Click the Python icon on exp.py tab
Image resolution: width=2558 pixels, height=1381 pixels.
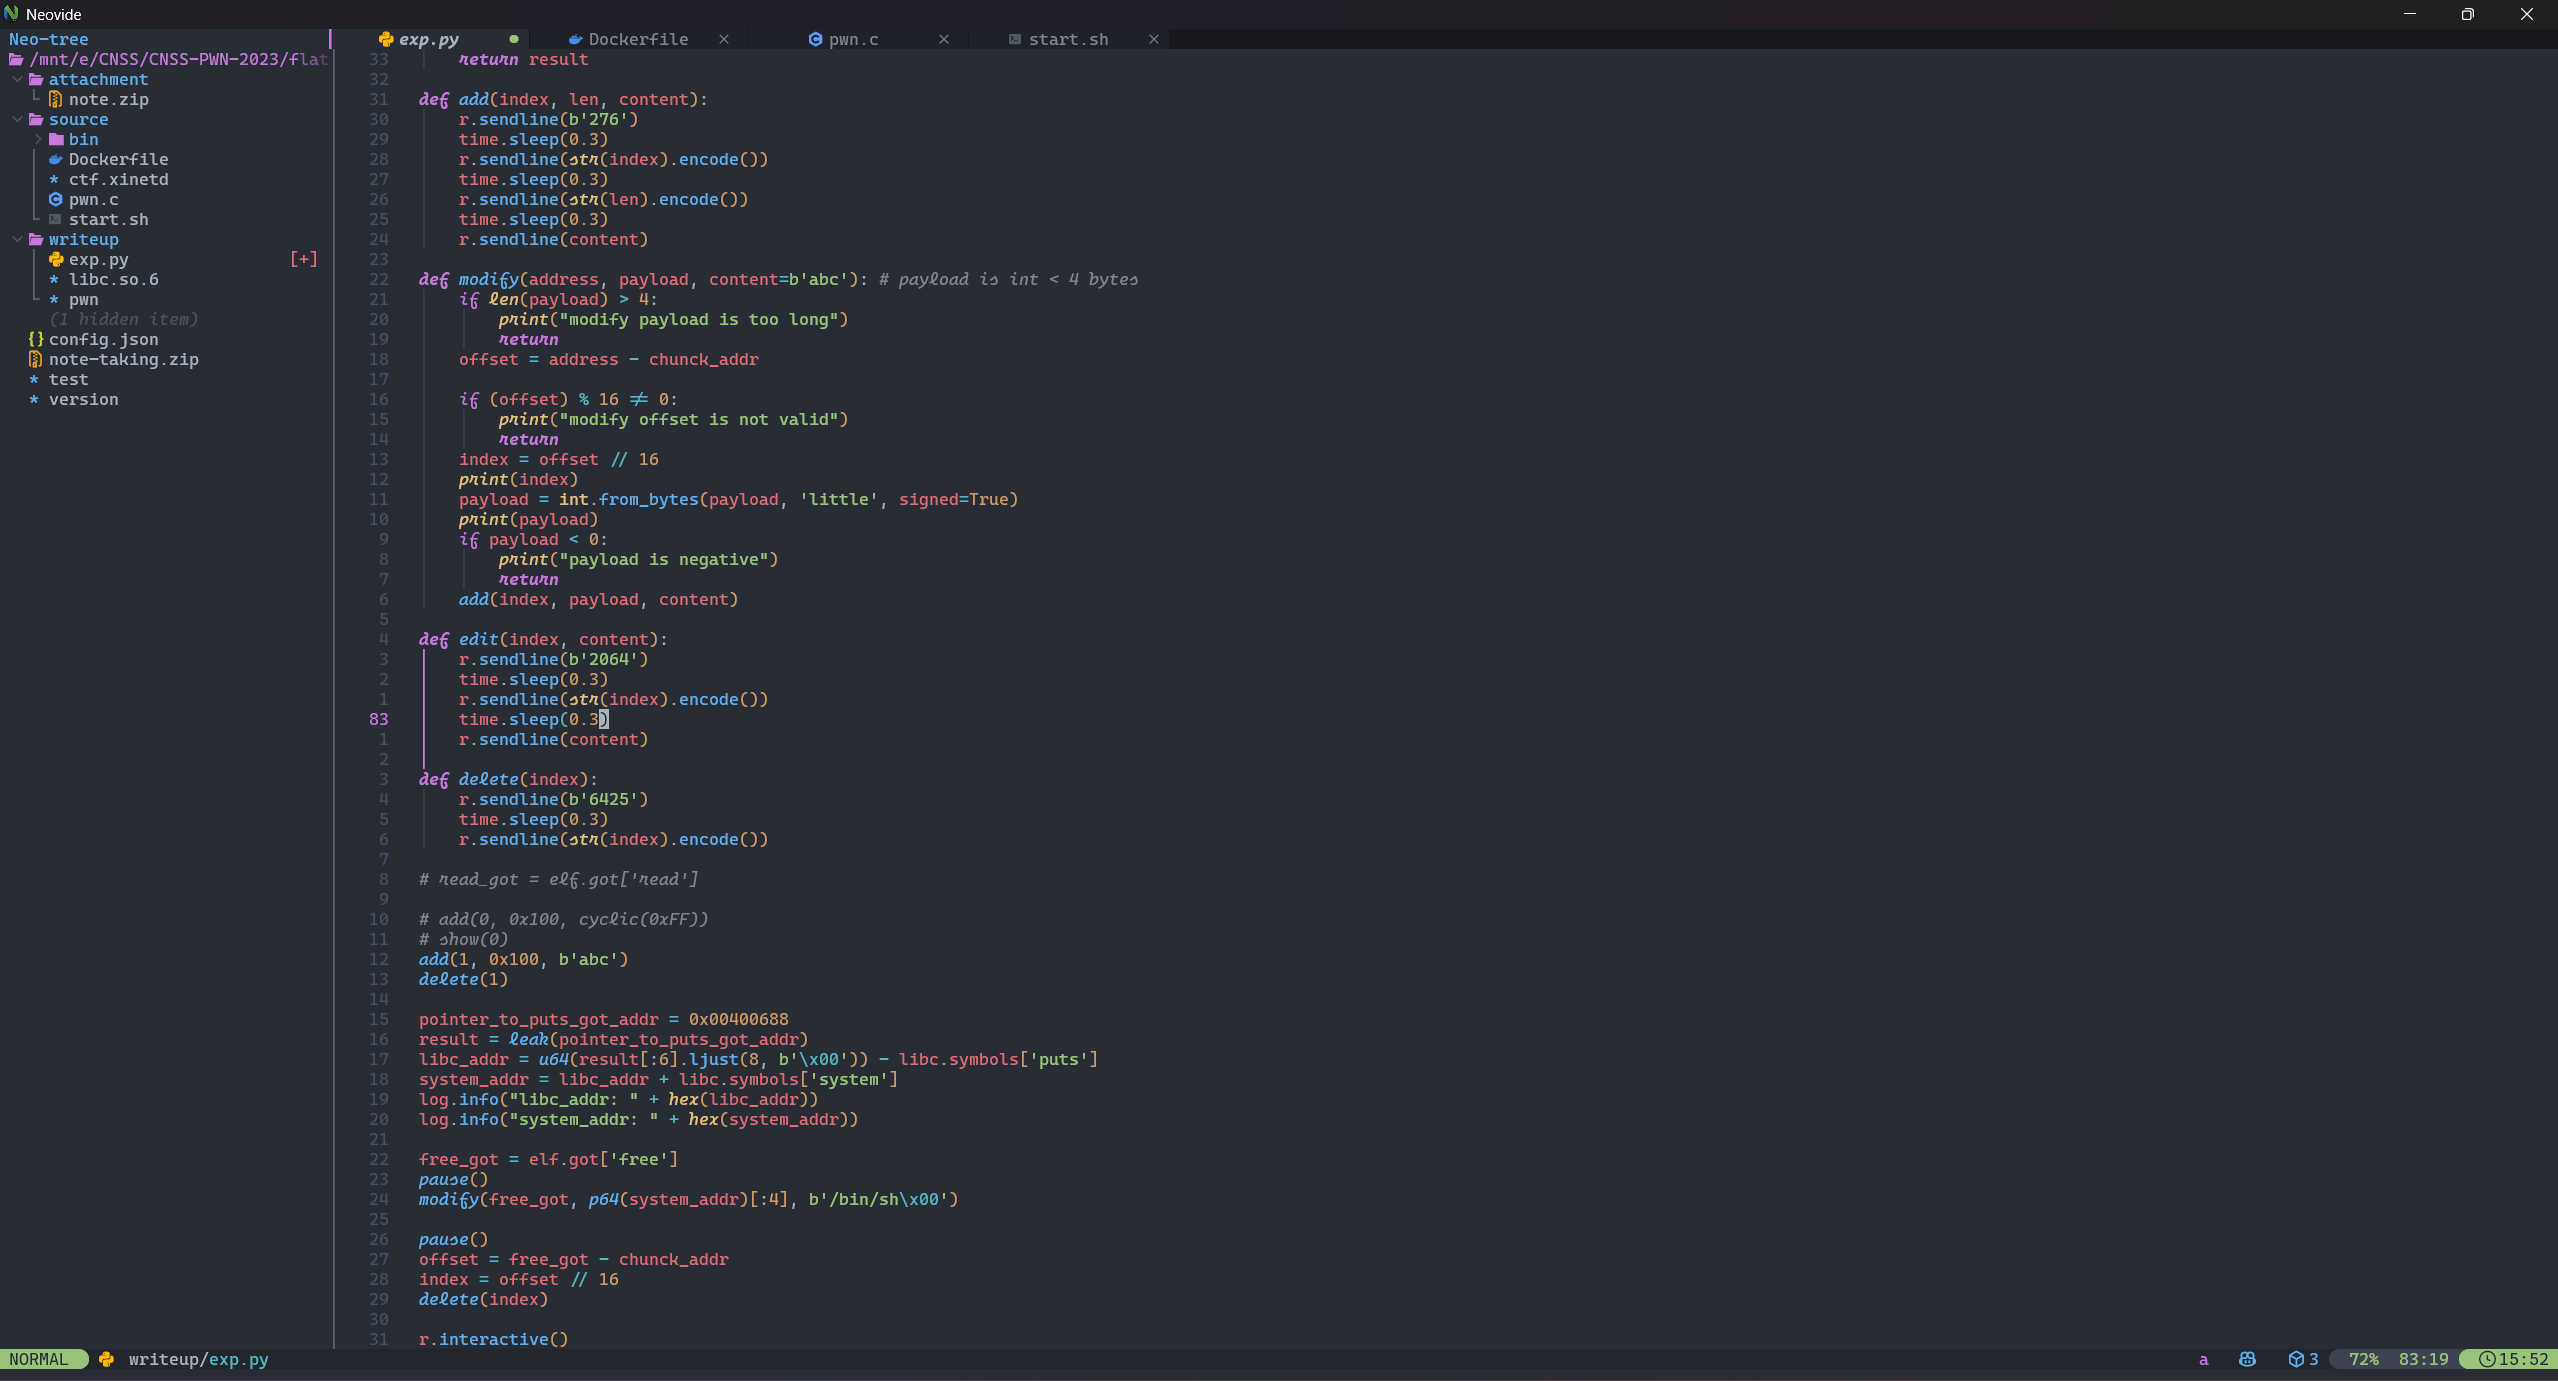pos(386,39)
